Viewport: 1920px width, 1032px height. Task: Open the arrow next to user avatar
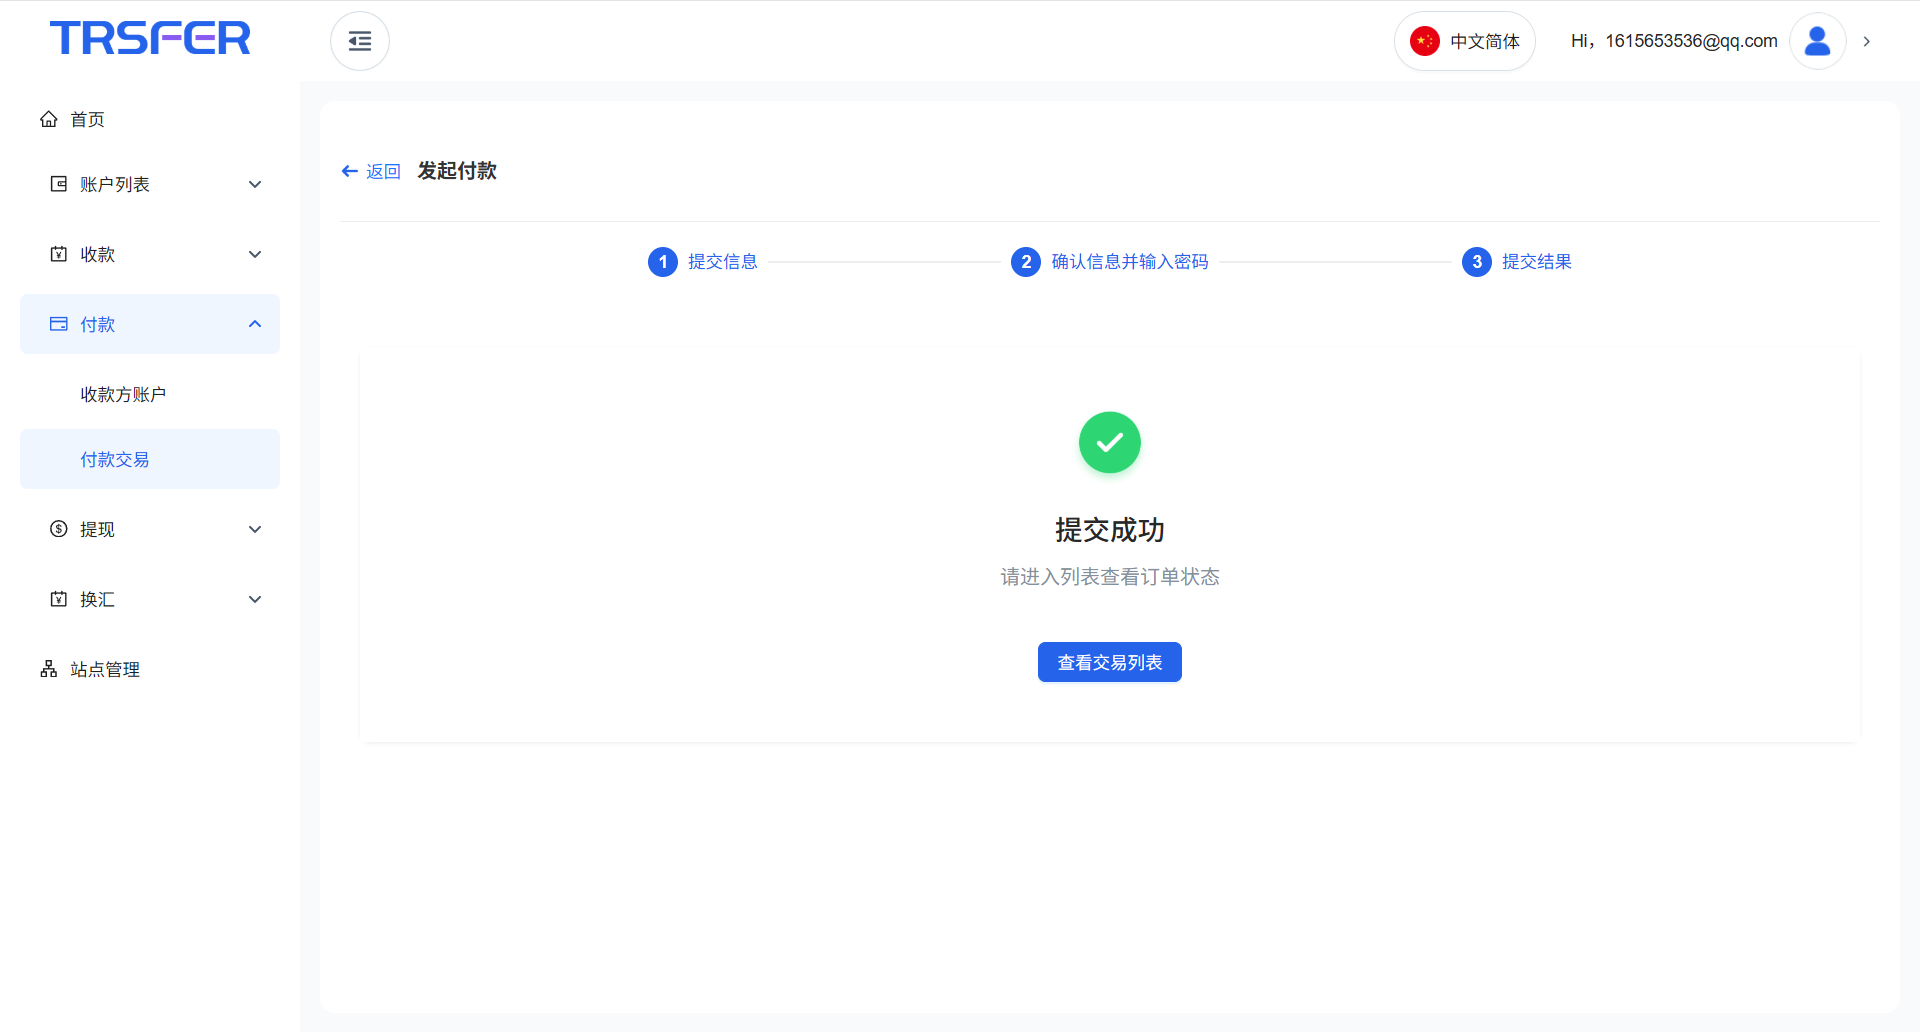click(x=1866, y=41)
